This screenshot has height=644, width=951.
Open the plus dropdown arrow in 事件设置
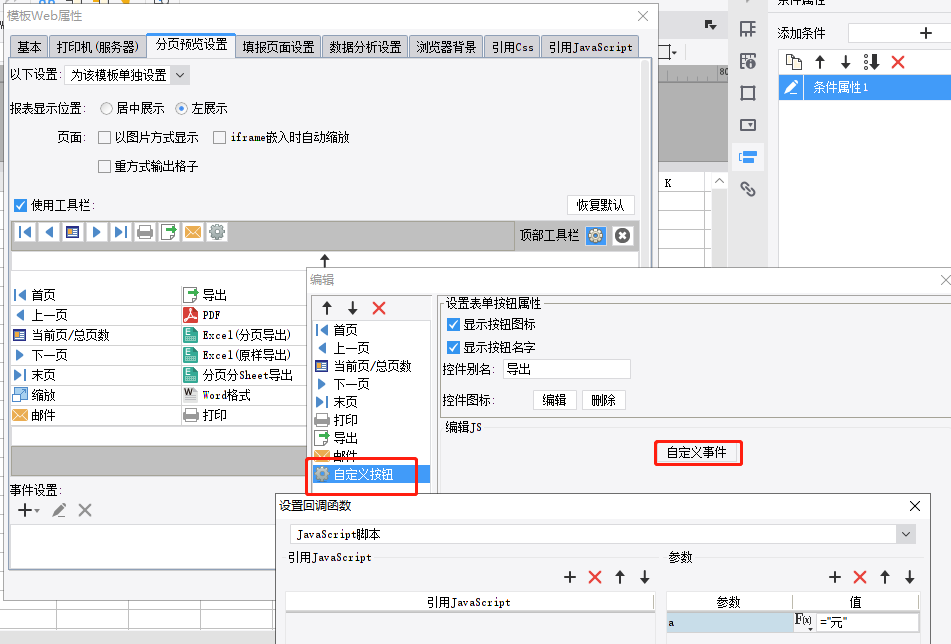[x=37, y=511]
